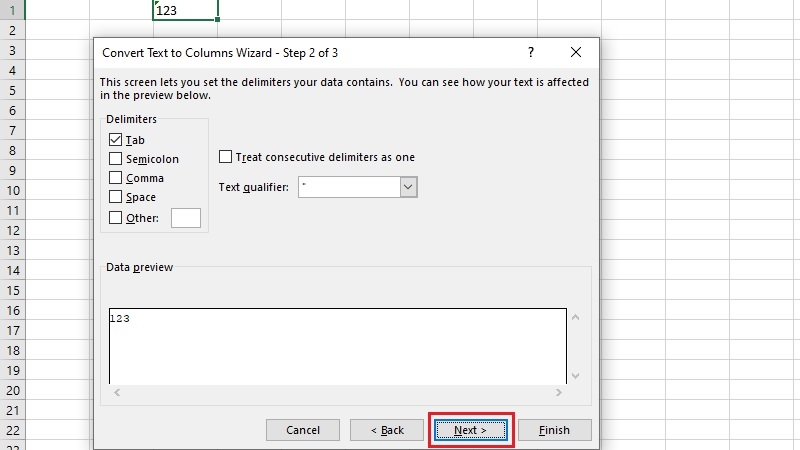Image resolution: width=800 pixels, height=450 pixels.
Task: Click the preview left scroll arrow
Action: [x=117, y=392]
